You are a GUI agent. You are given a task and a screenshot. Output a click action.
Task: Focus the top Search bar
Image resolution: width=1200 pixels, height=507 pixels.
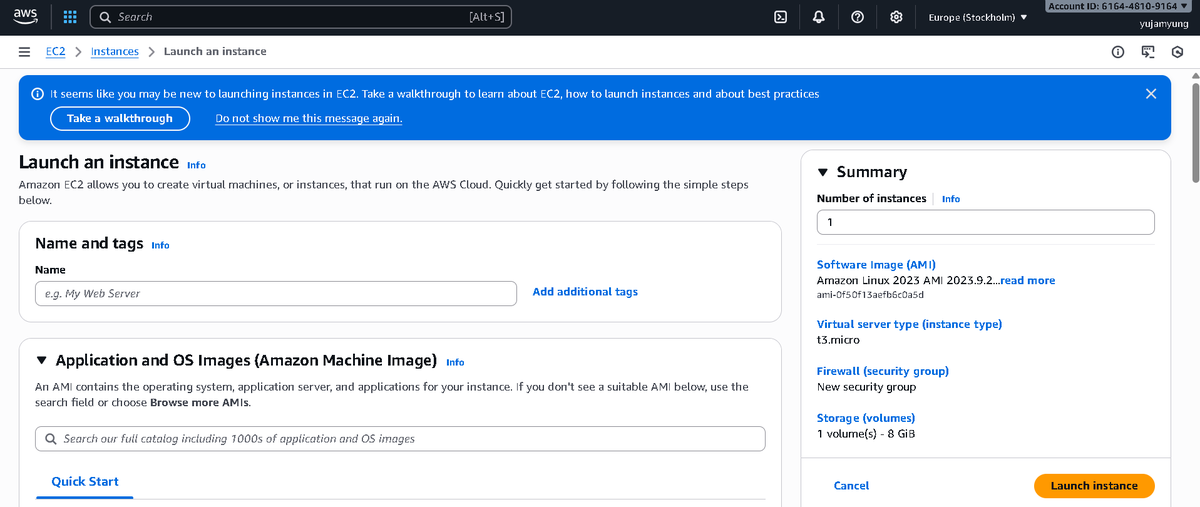[x=300, y=17]
